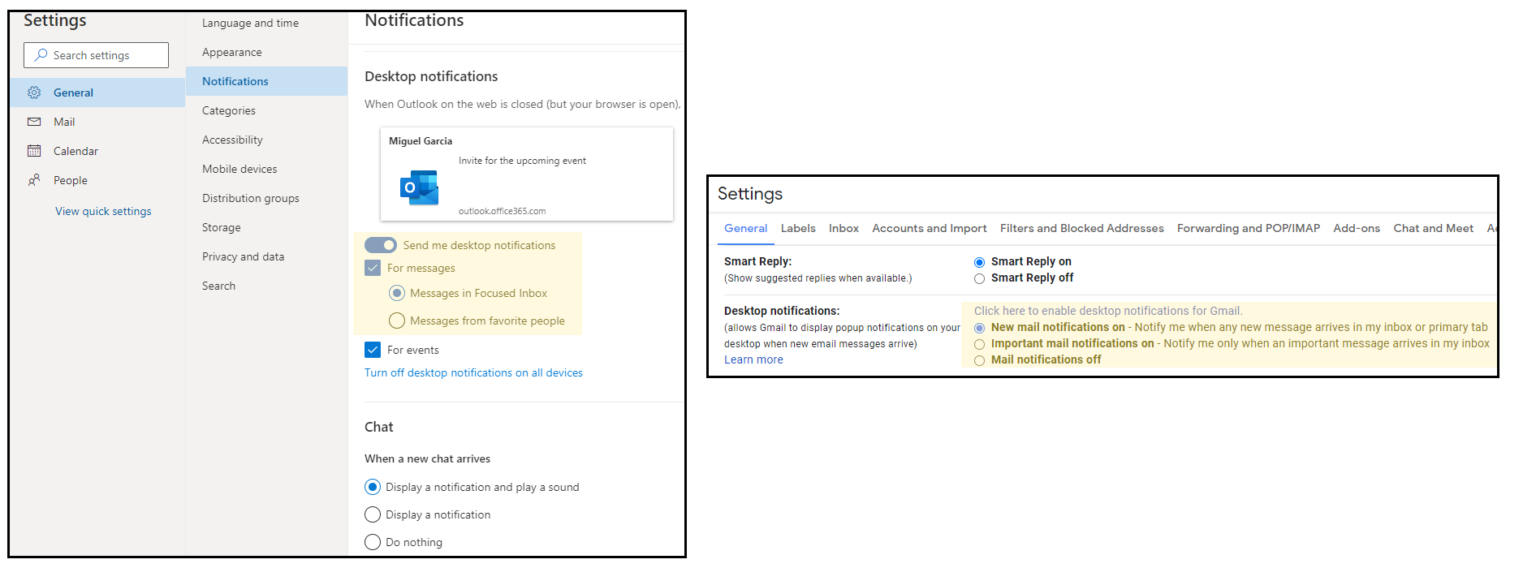
Task: Open Search settings category
Action: pos(219,285)
